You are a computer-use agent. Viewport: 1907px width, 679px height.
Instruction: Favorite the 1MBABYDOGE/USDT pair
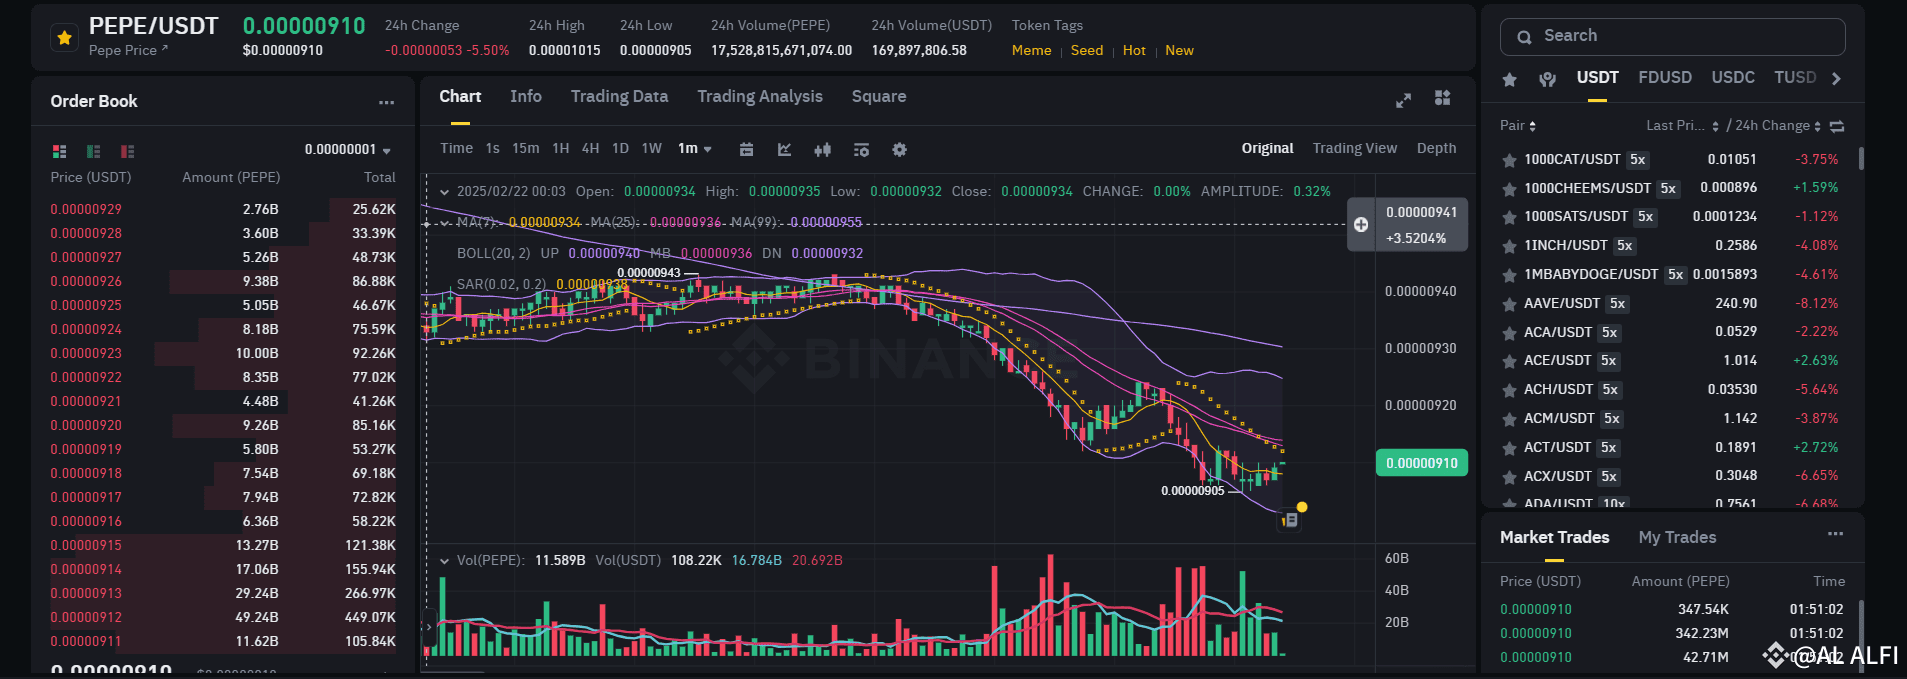click(1509, 275)
